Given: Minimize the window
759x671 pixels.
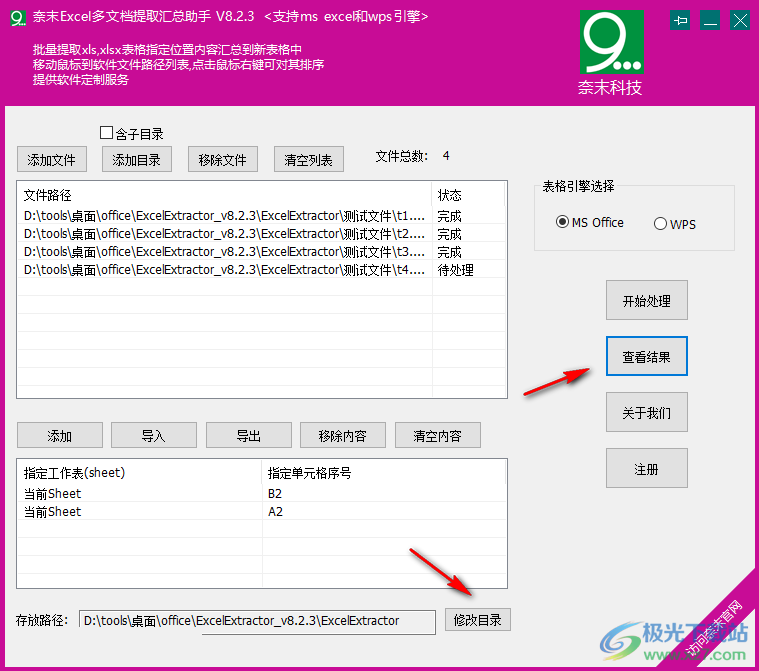Looking at the screenshot, I should [x=710, y=21].
